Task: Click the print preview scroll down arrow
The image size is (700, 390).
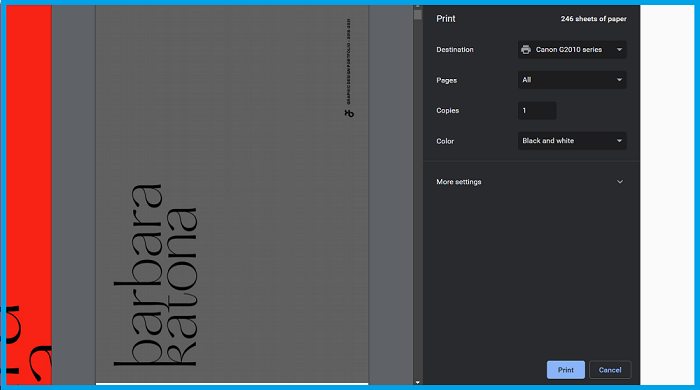Action: [417, 382]
